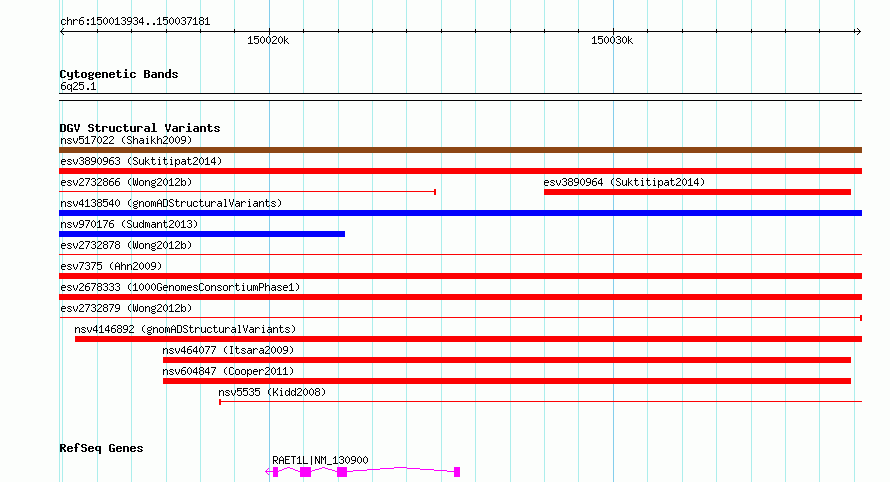
Task: Click the nsv5535 (Kidd2008) label
Action: [272, 392]
